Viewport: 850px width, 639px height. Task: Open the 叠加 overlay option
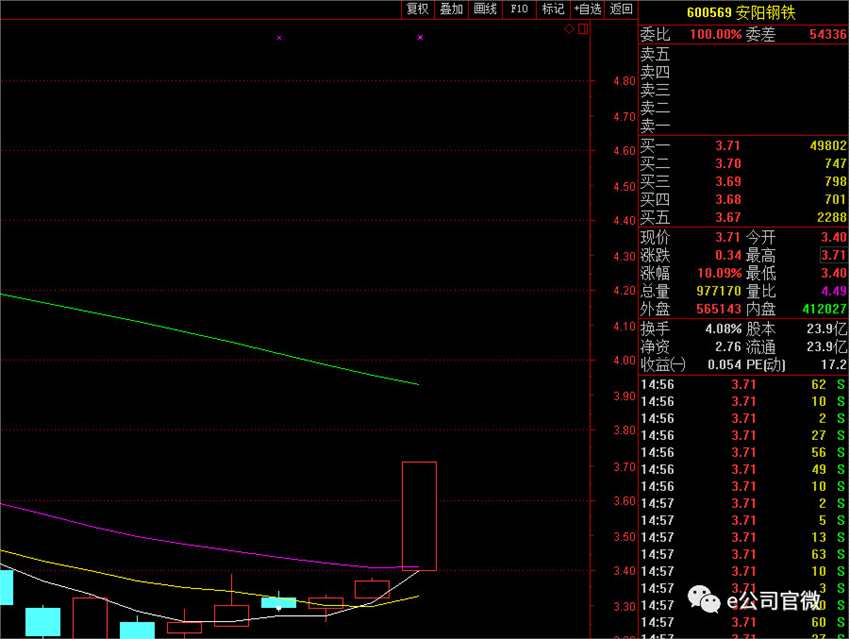tap(451, 9)
